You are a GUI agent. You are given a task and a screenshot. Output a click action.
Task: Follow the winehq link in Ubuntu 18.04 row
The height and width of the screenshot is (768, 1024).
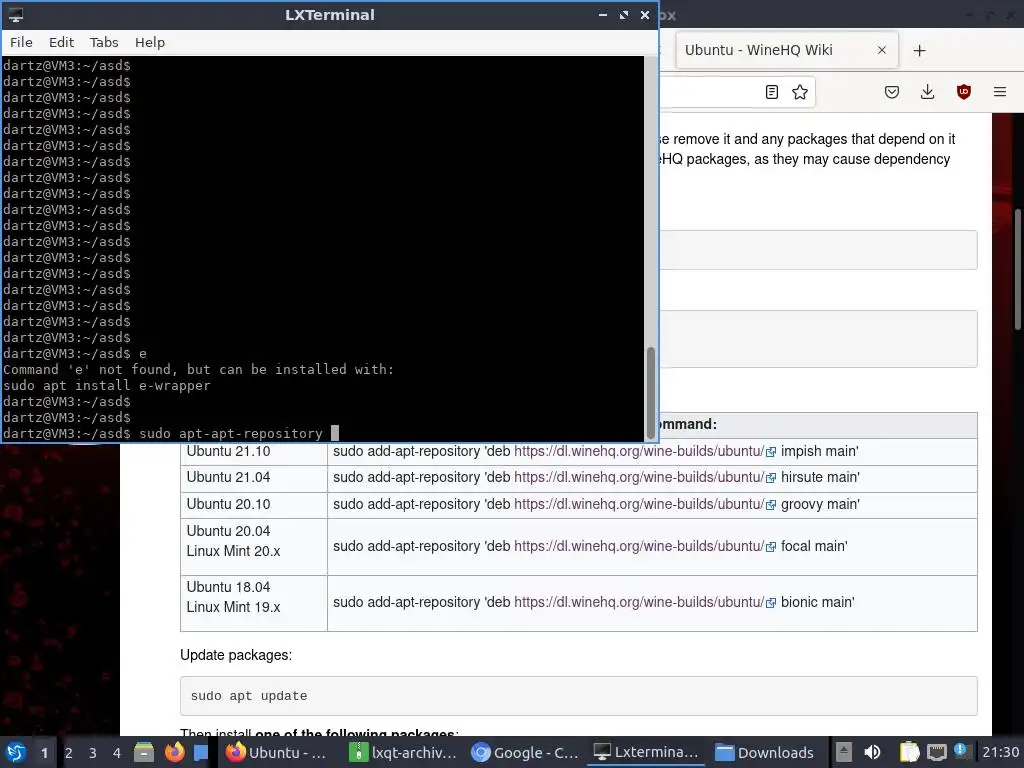pyautogui.click(x=639, y=602)
